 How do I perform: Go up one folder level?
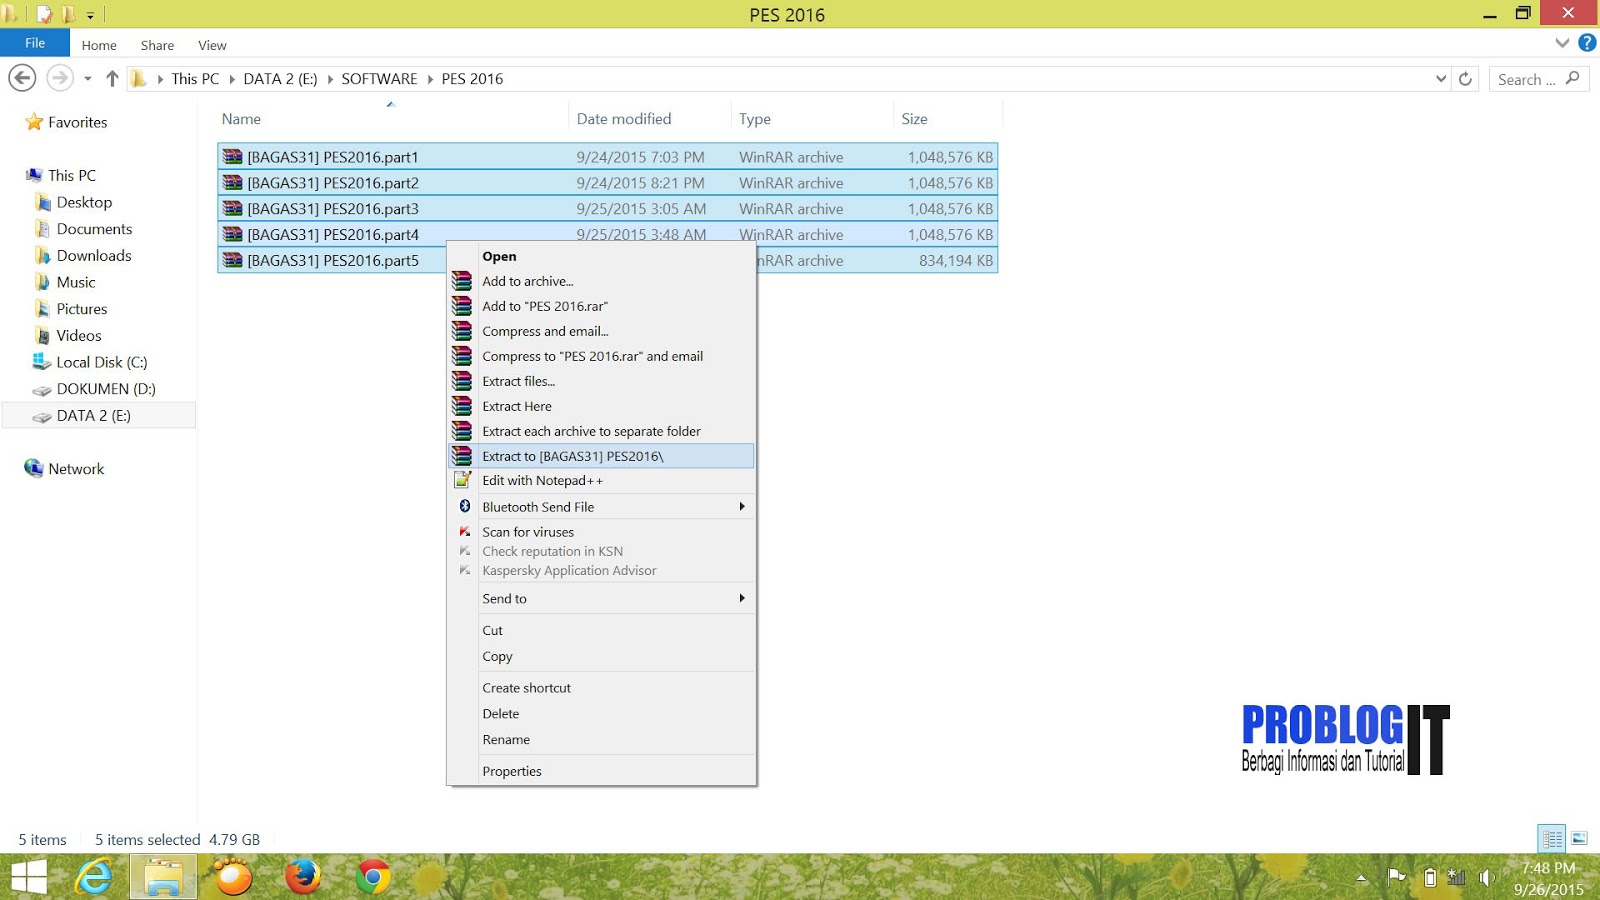(x=112, y=78)
